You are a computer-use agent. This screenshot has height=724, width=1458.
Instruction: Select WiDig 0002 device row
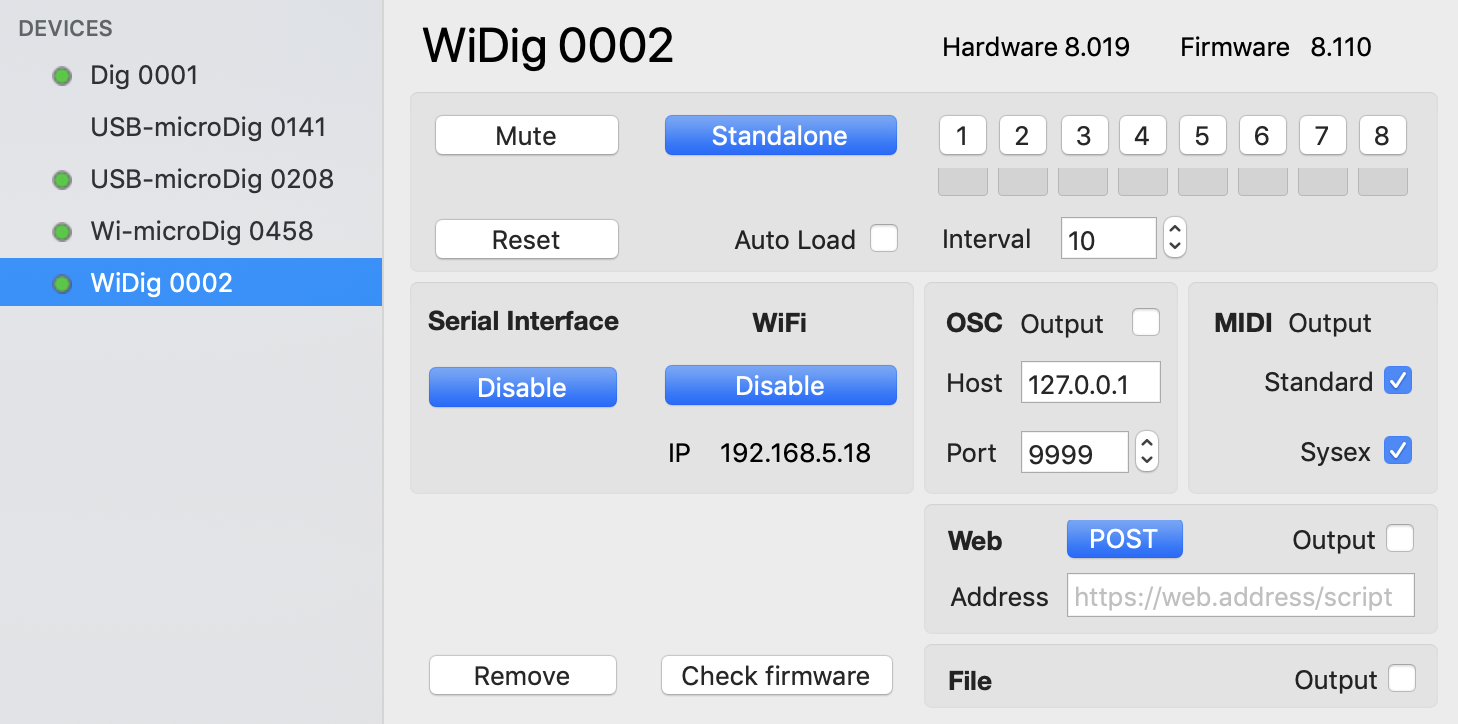191,283
